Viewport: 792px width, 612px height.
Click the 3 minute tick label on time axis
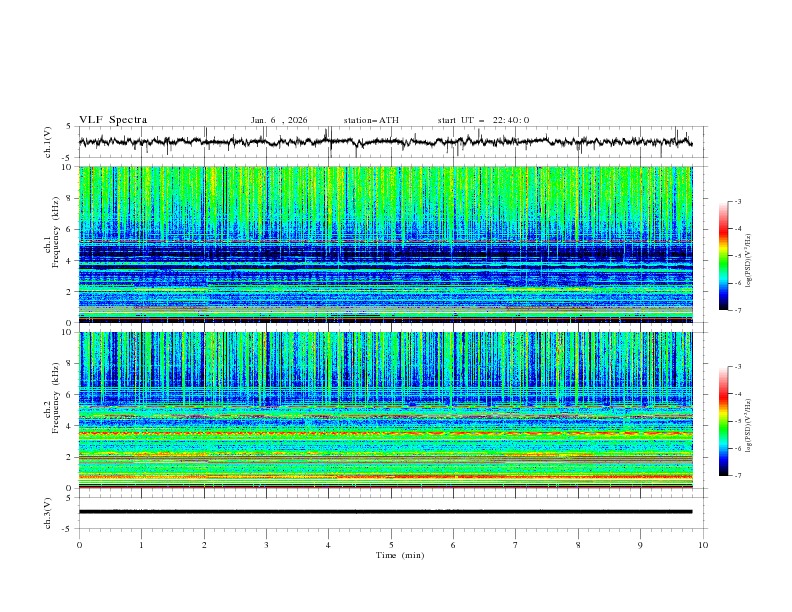(x=266, y=545)
